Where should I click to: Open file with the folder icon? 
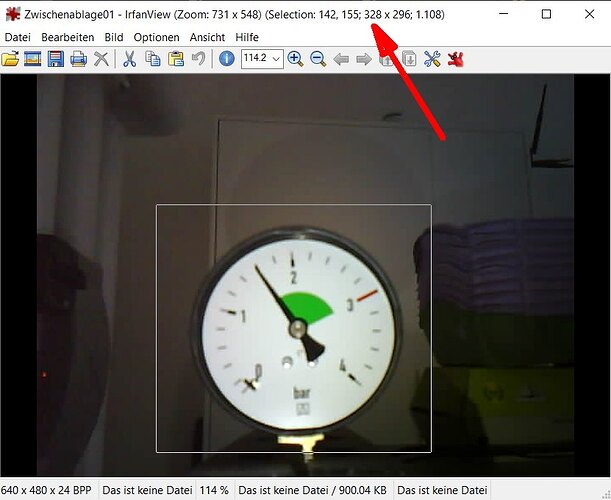point(10,59)
